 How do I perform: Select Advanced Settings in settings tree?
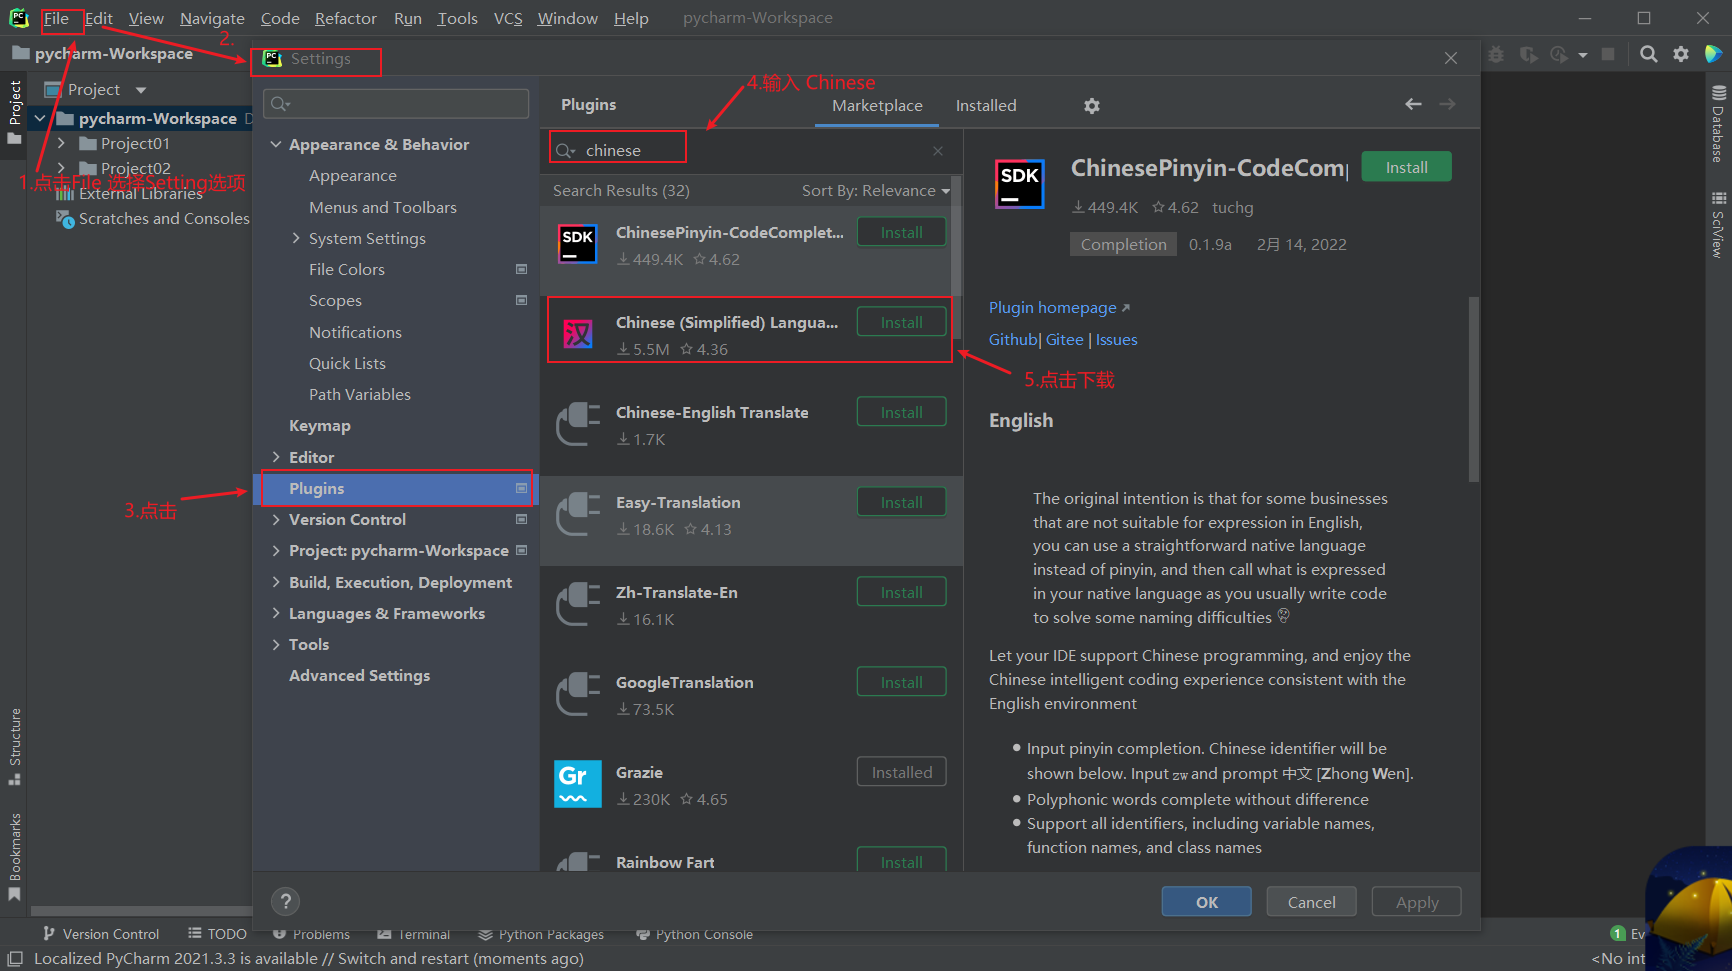(359, 676)
